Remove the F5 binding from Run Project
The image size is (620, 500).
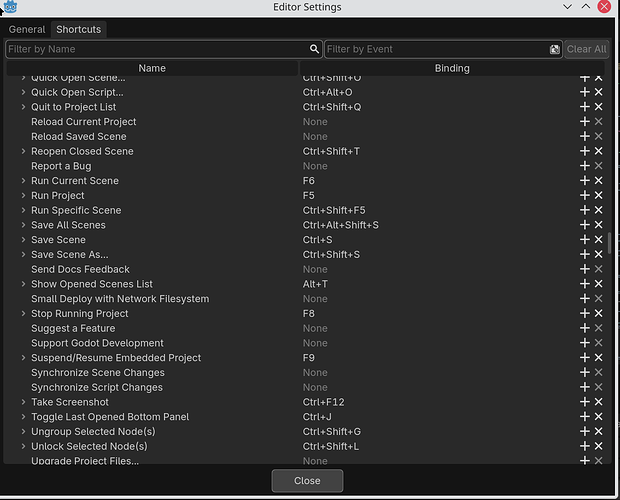pyautogui.click(x=599, y=195)
